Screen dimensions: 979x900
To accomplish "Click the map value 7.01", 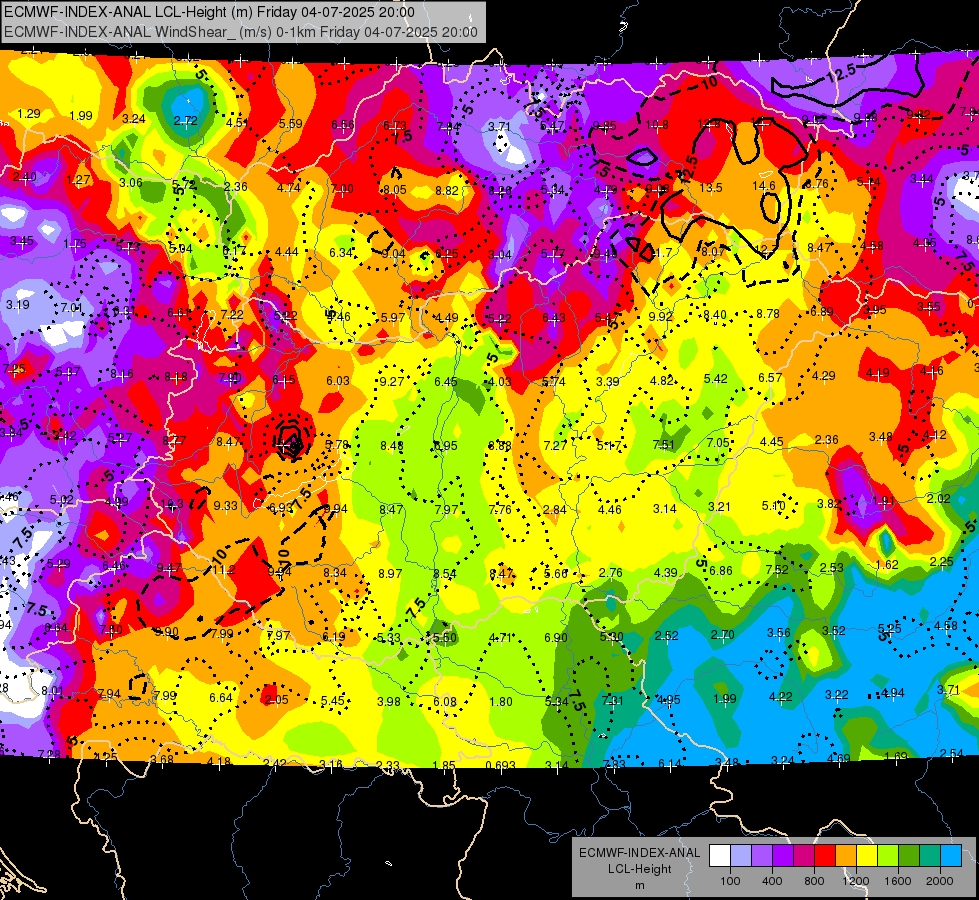I will click(72, 307).
